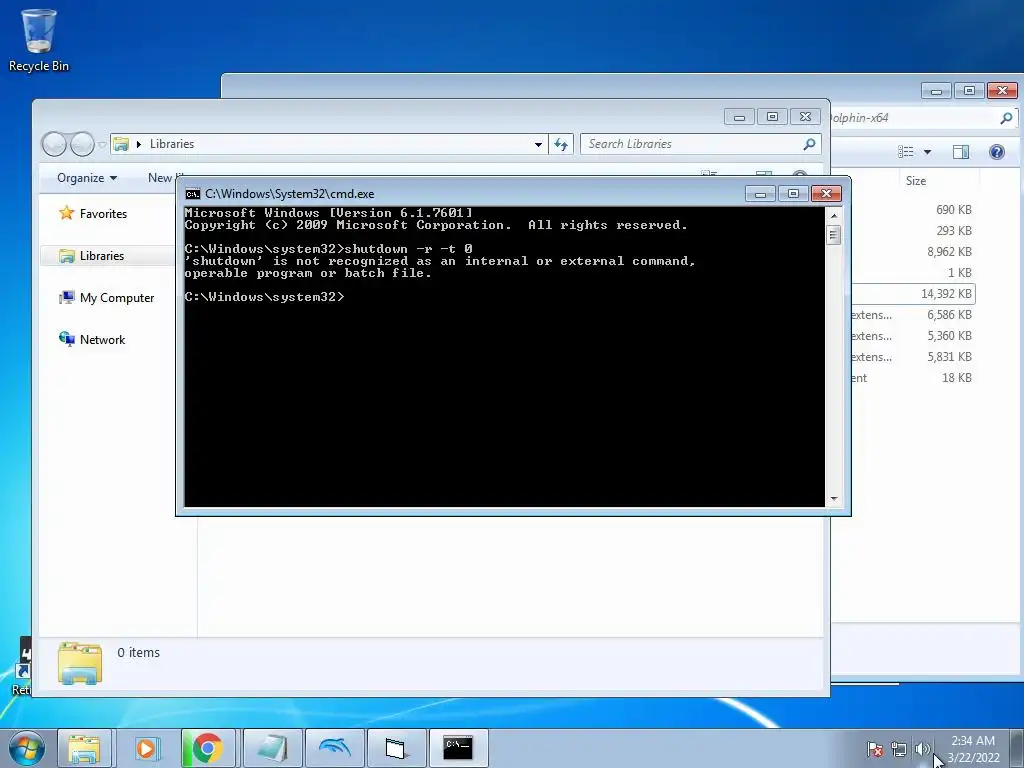Screen dimensions: 1024x768
Task: Open view options dropdown in Dolphin-x64 window
Action: pyautogui.click(x=927, y=152)
